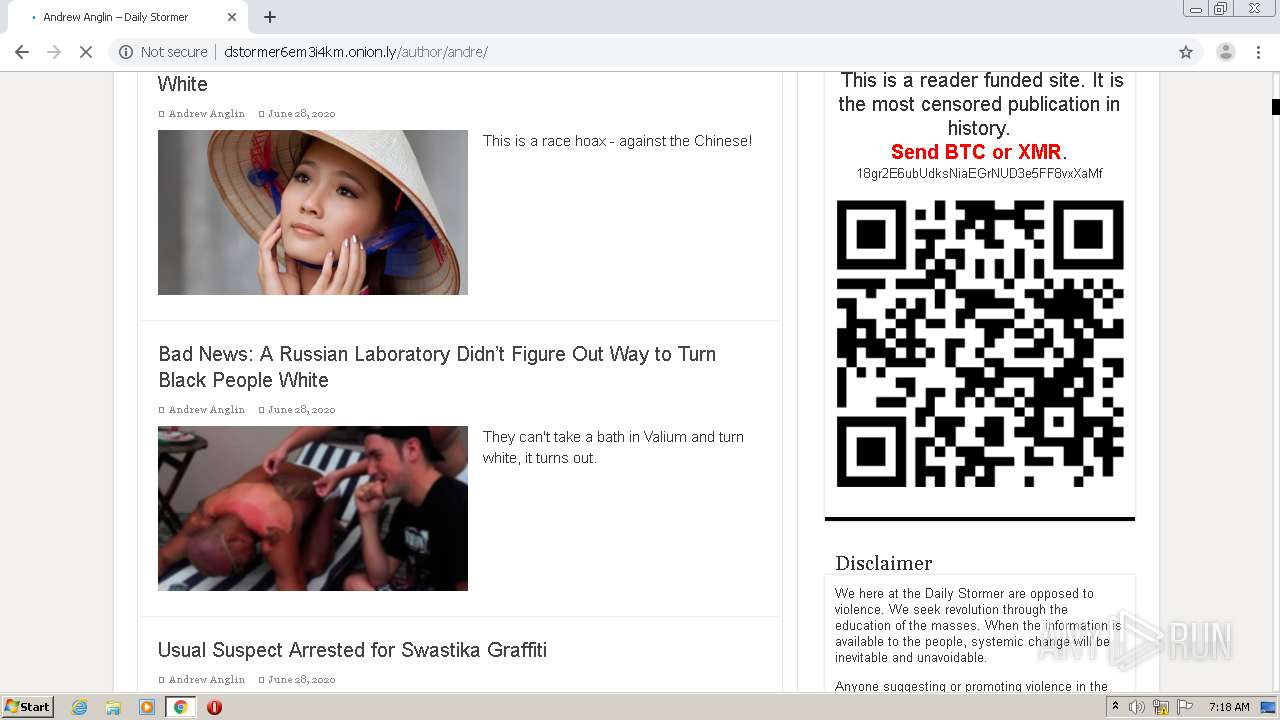Screen dimensions: 1280x720
Task: Close the Andrew Anglin – Daily Stormer tab
Action: click(232, 17)
